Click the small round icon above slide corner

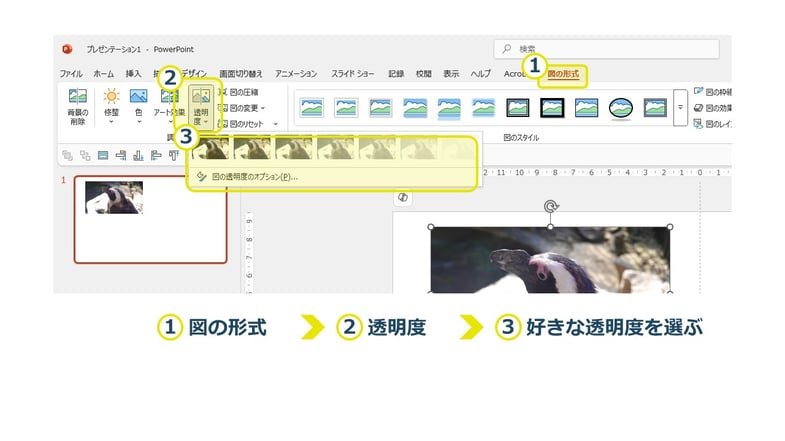[x=403, y=197]
